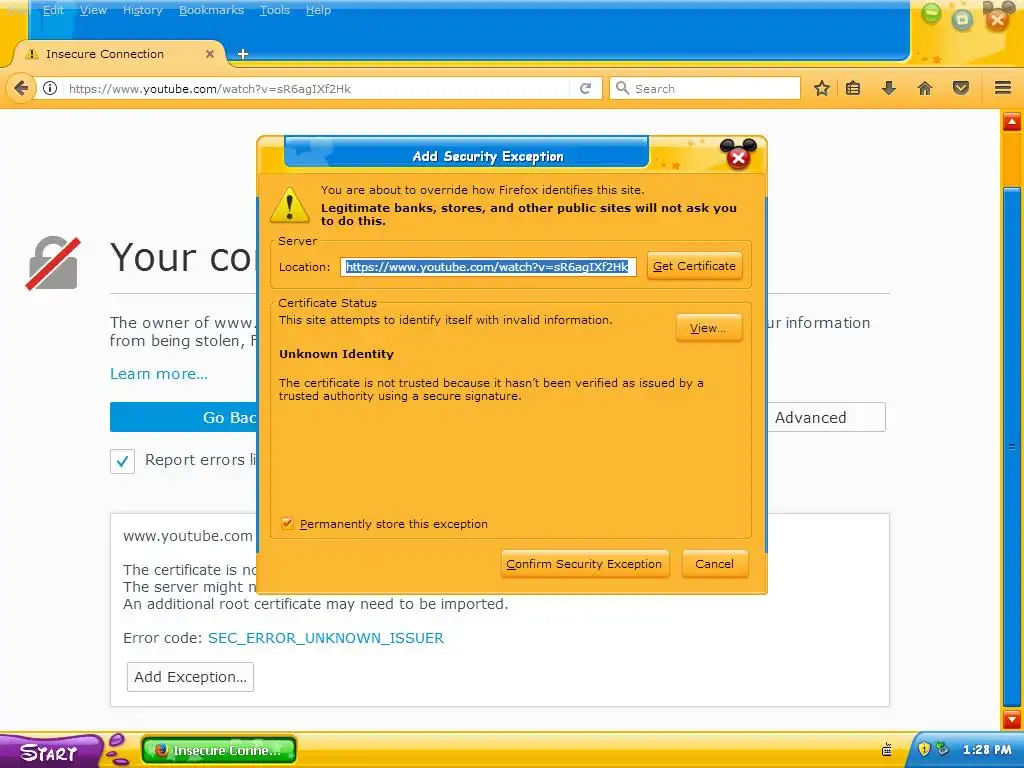Click the browser address bar
This screenshot has height=768, width=1024.
pos(318,88)
